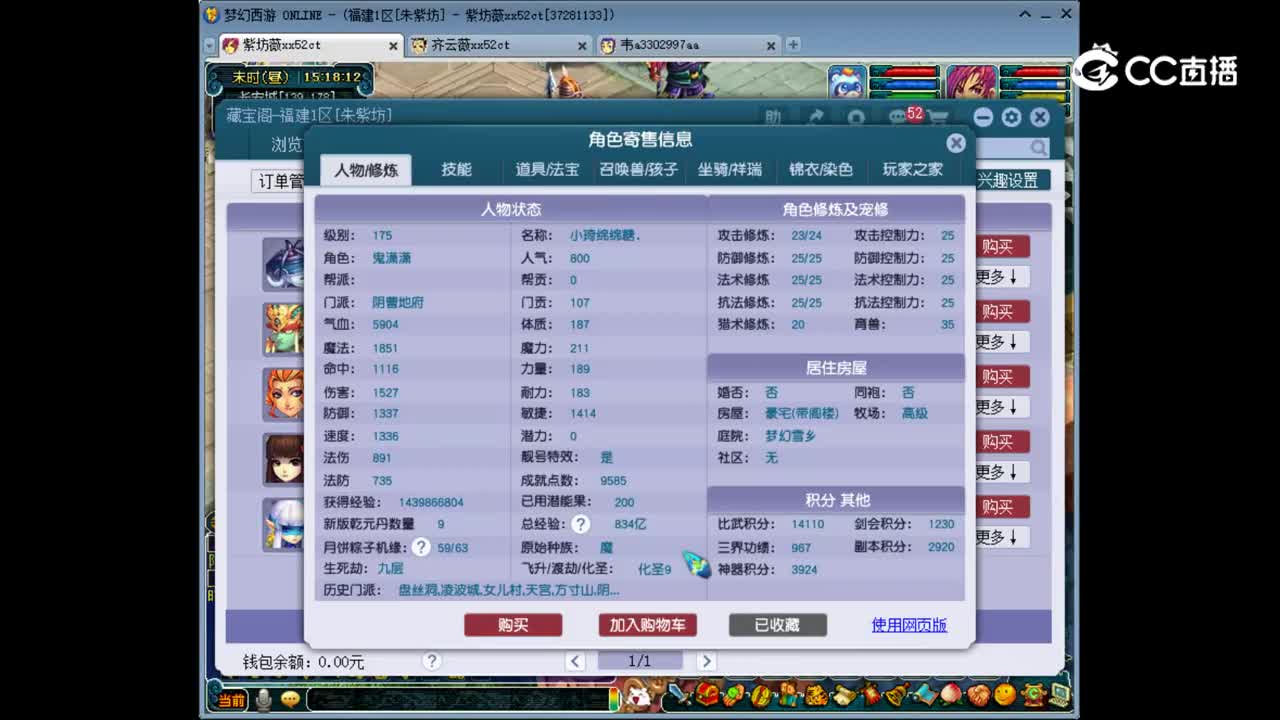Switch to the 坐骑/祥瑞 tab
This screenshot has height=720, width=1280.
(730, 170)
